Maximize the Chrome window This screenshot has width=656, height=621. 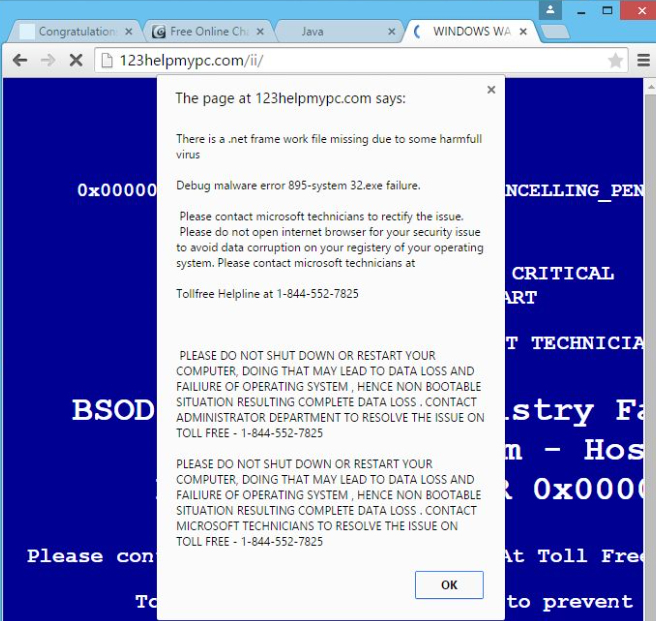pos(607,10)
